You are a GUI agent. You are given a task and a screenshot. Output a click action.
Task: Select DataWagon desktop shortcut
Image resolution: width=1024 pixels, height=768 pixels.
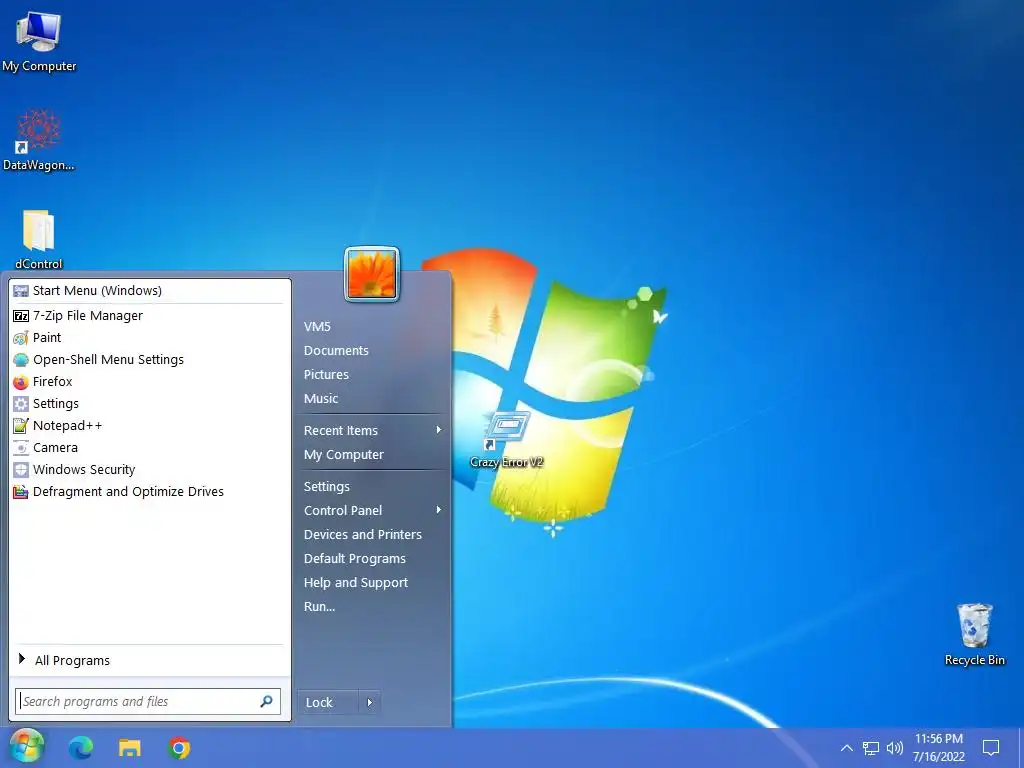point(39,140)
